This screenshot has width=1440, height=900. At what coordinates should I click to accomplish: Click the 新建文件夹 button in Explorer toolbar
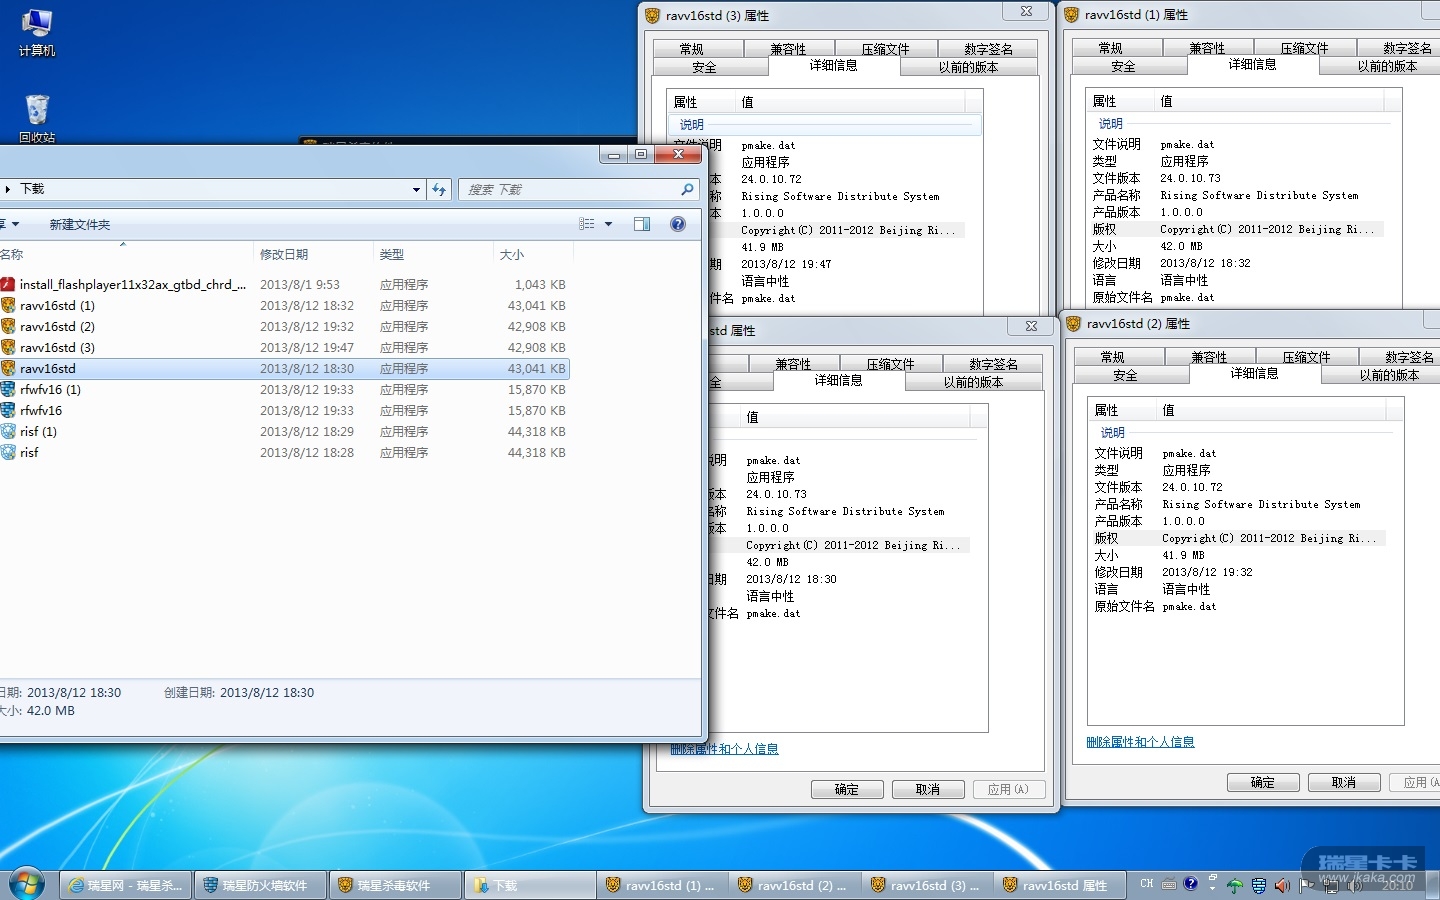80,225
